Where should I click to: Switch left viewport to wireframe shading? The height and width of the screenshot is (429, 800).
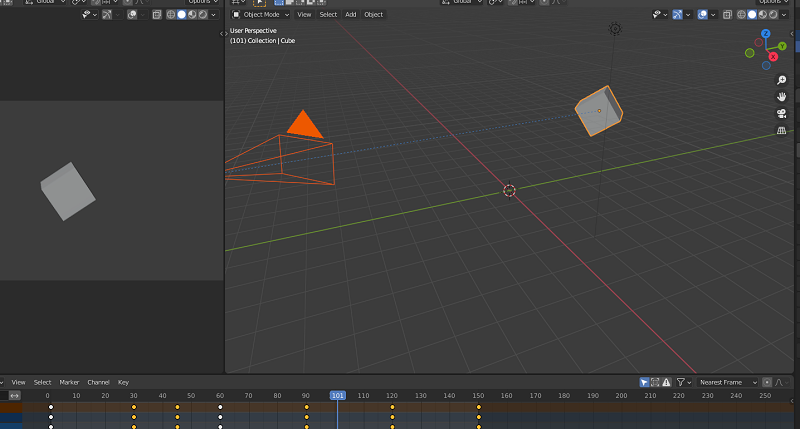click(171, 15)
